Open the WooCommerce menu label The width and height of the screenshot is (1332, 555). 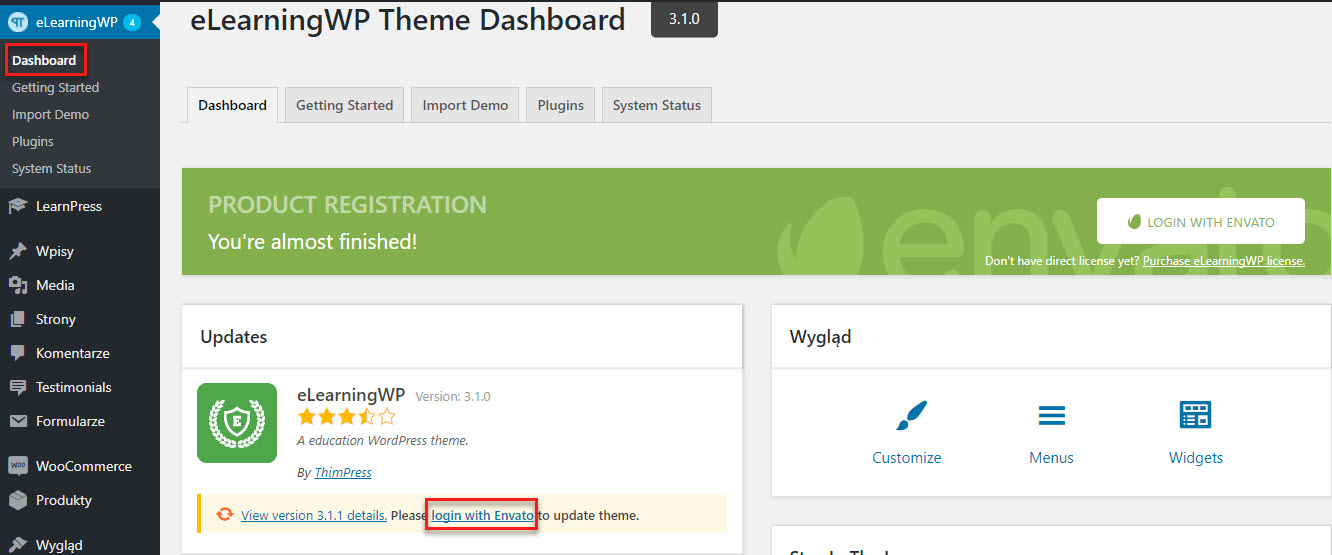pyautogui.click(x=84, y=466)
